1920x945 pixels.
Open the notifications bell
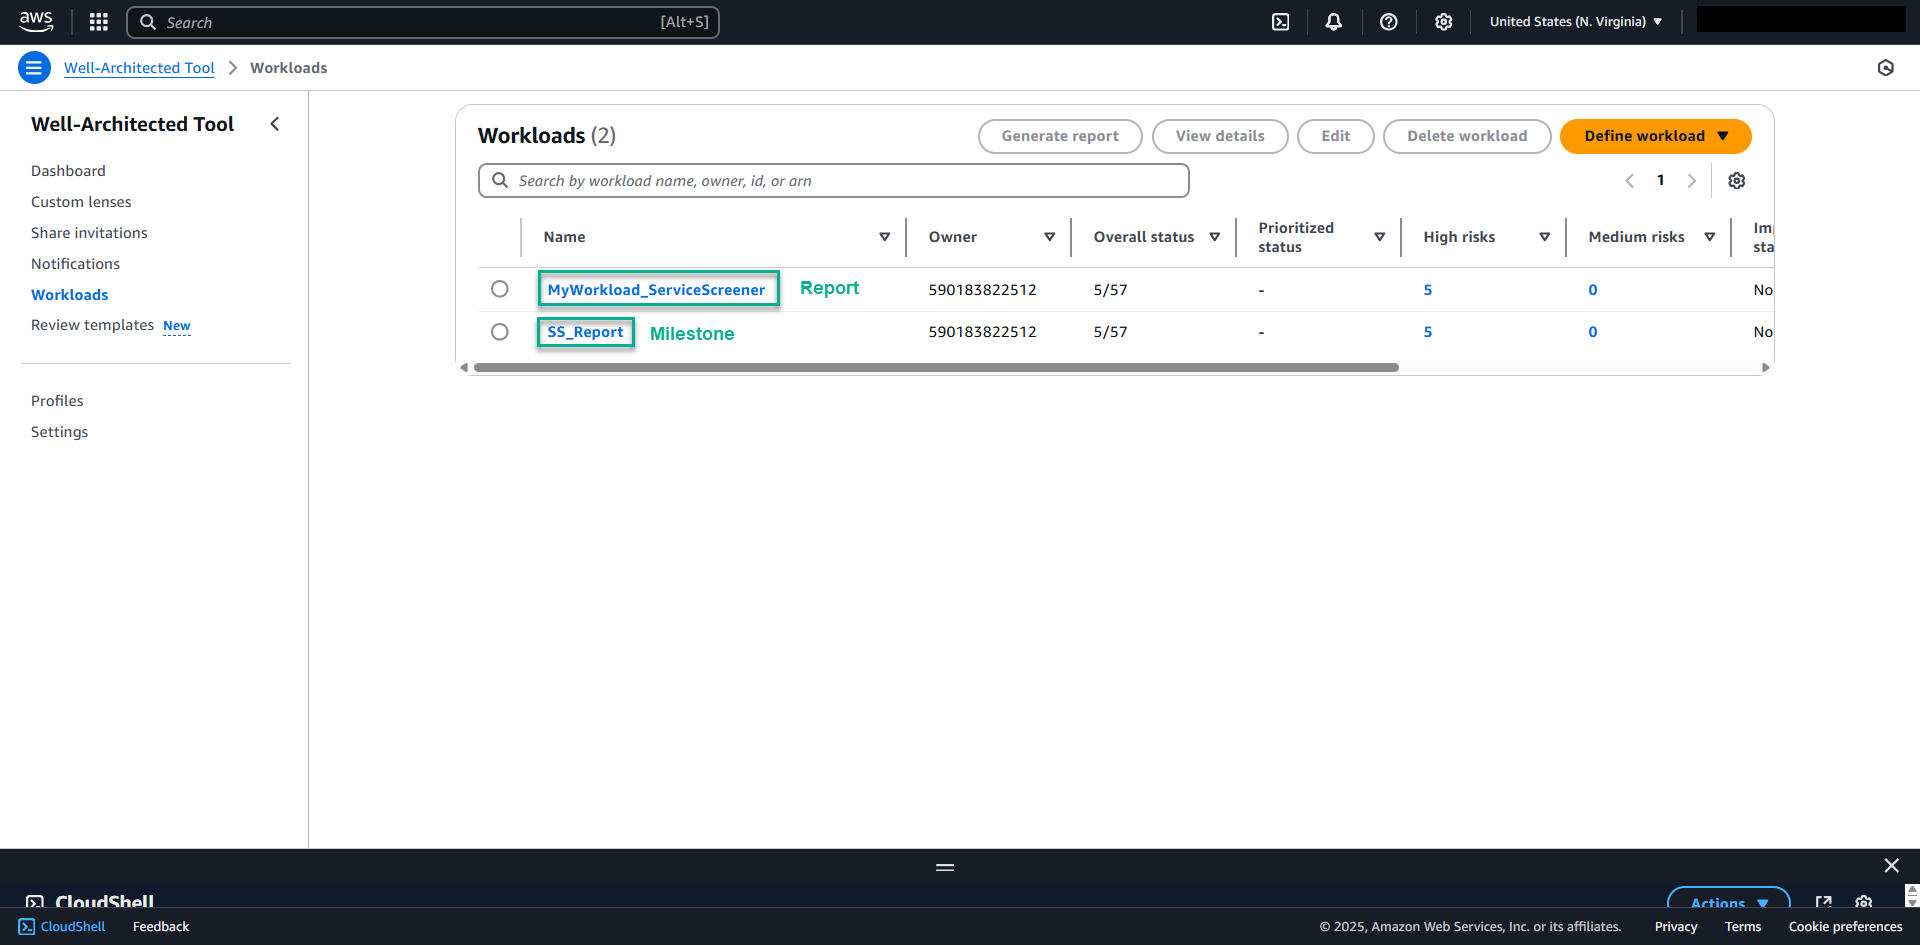tap(1333, 21)
